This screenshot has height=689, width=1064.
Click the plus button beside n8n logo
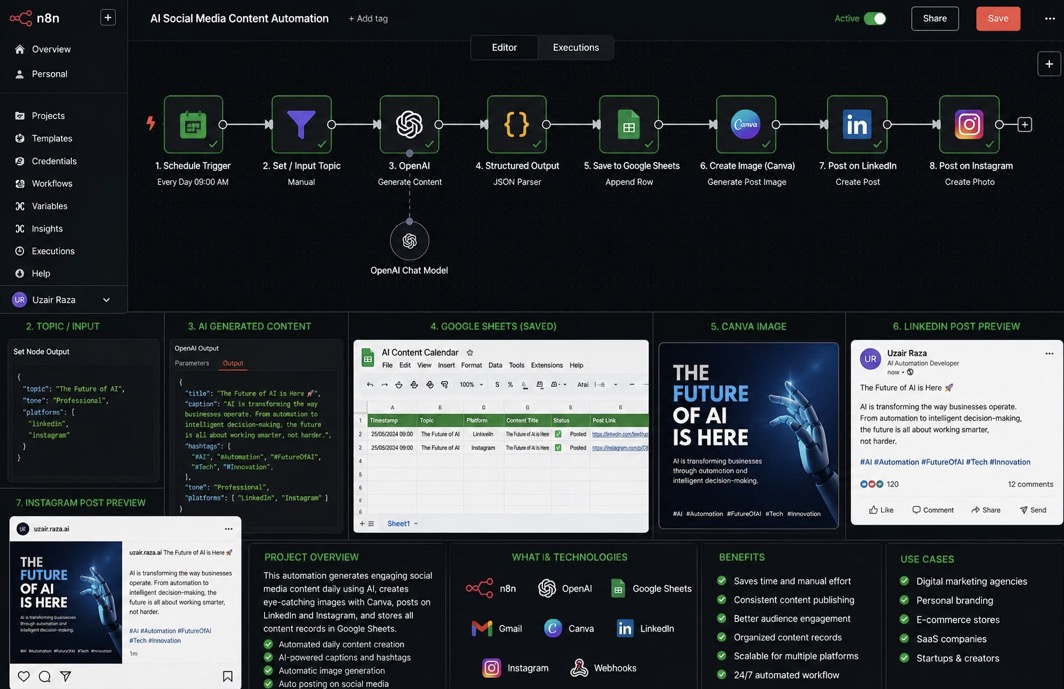click(108, 18)
